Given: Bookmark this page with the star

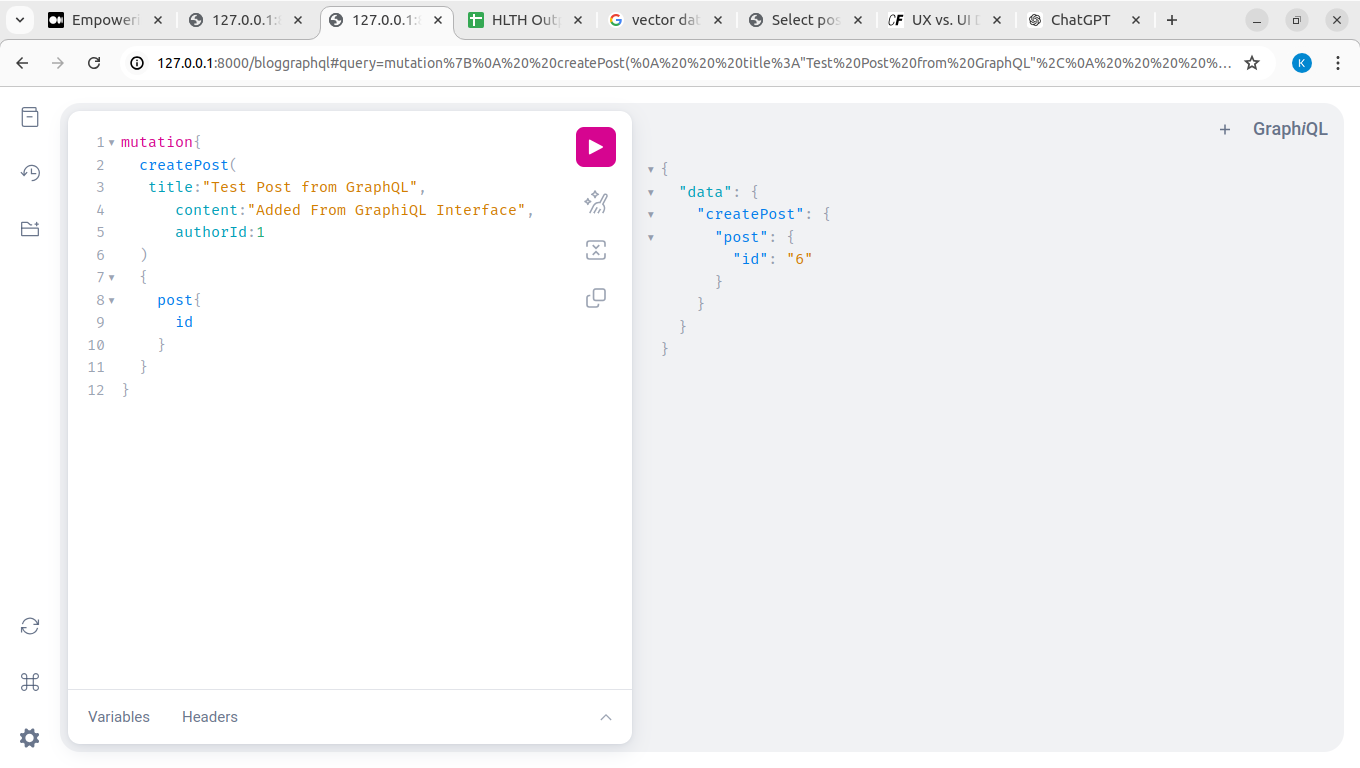Looking at the screenshot, I should pyautogui.click(x=1251, y=63).
